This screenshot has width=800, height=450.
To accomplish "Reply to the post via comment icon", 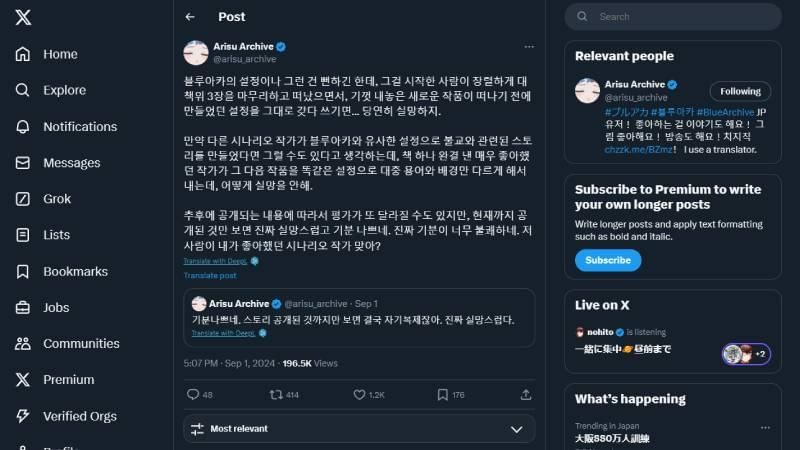I will click(x=193, y=395).
